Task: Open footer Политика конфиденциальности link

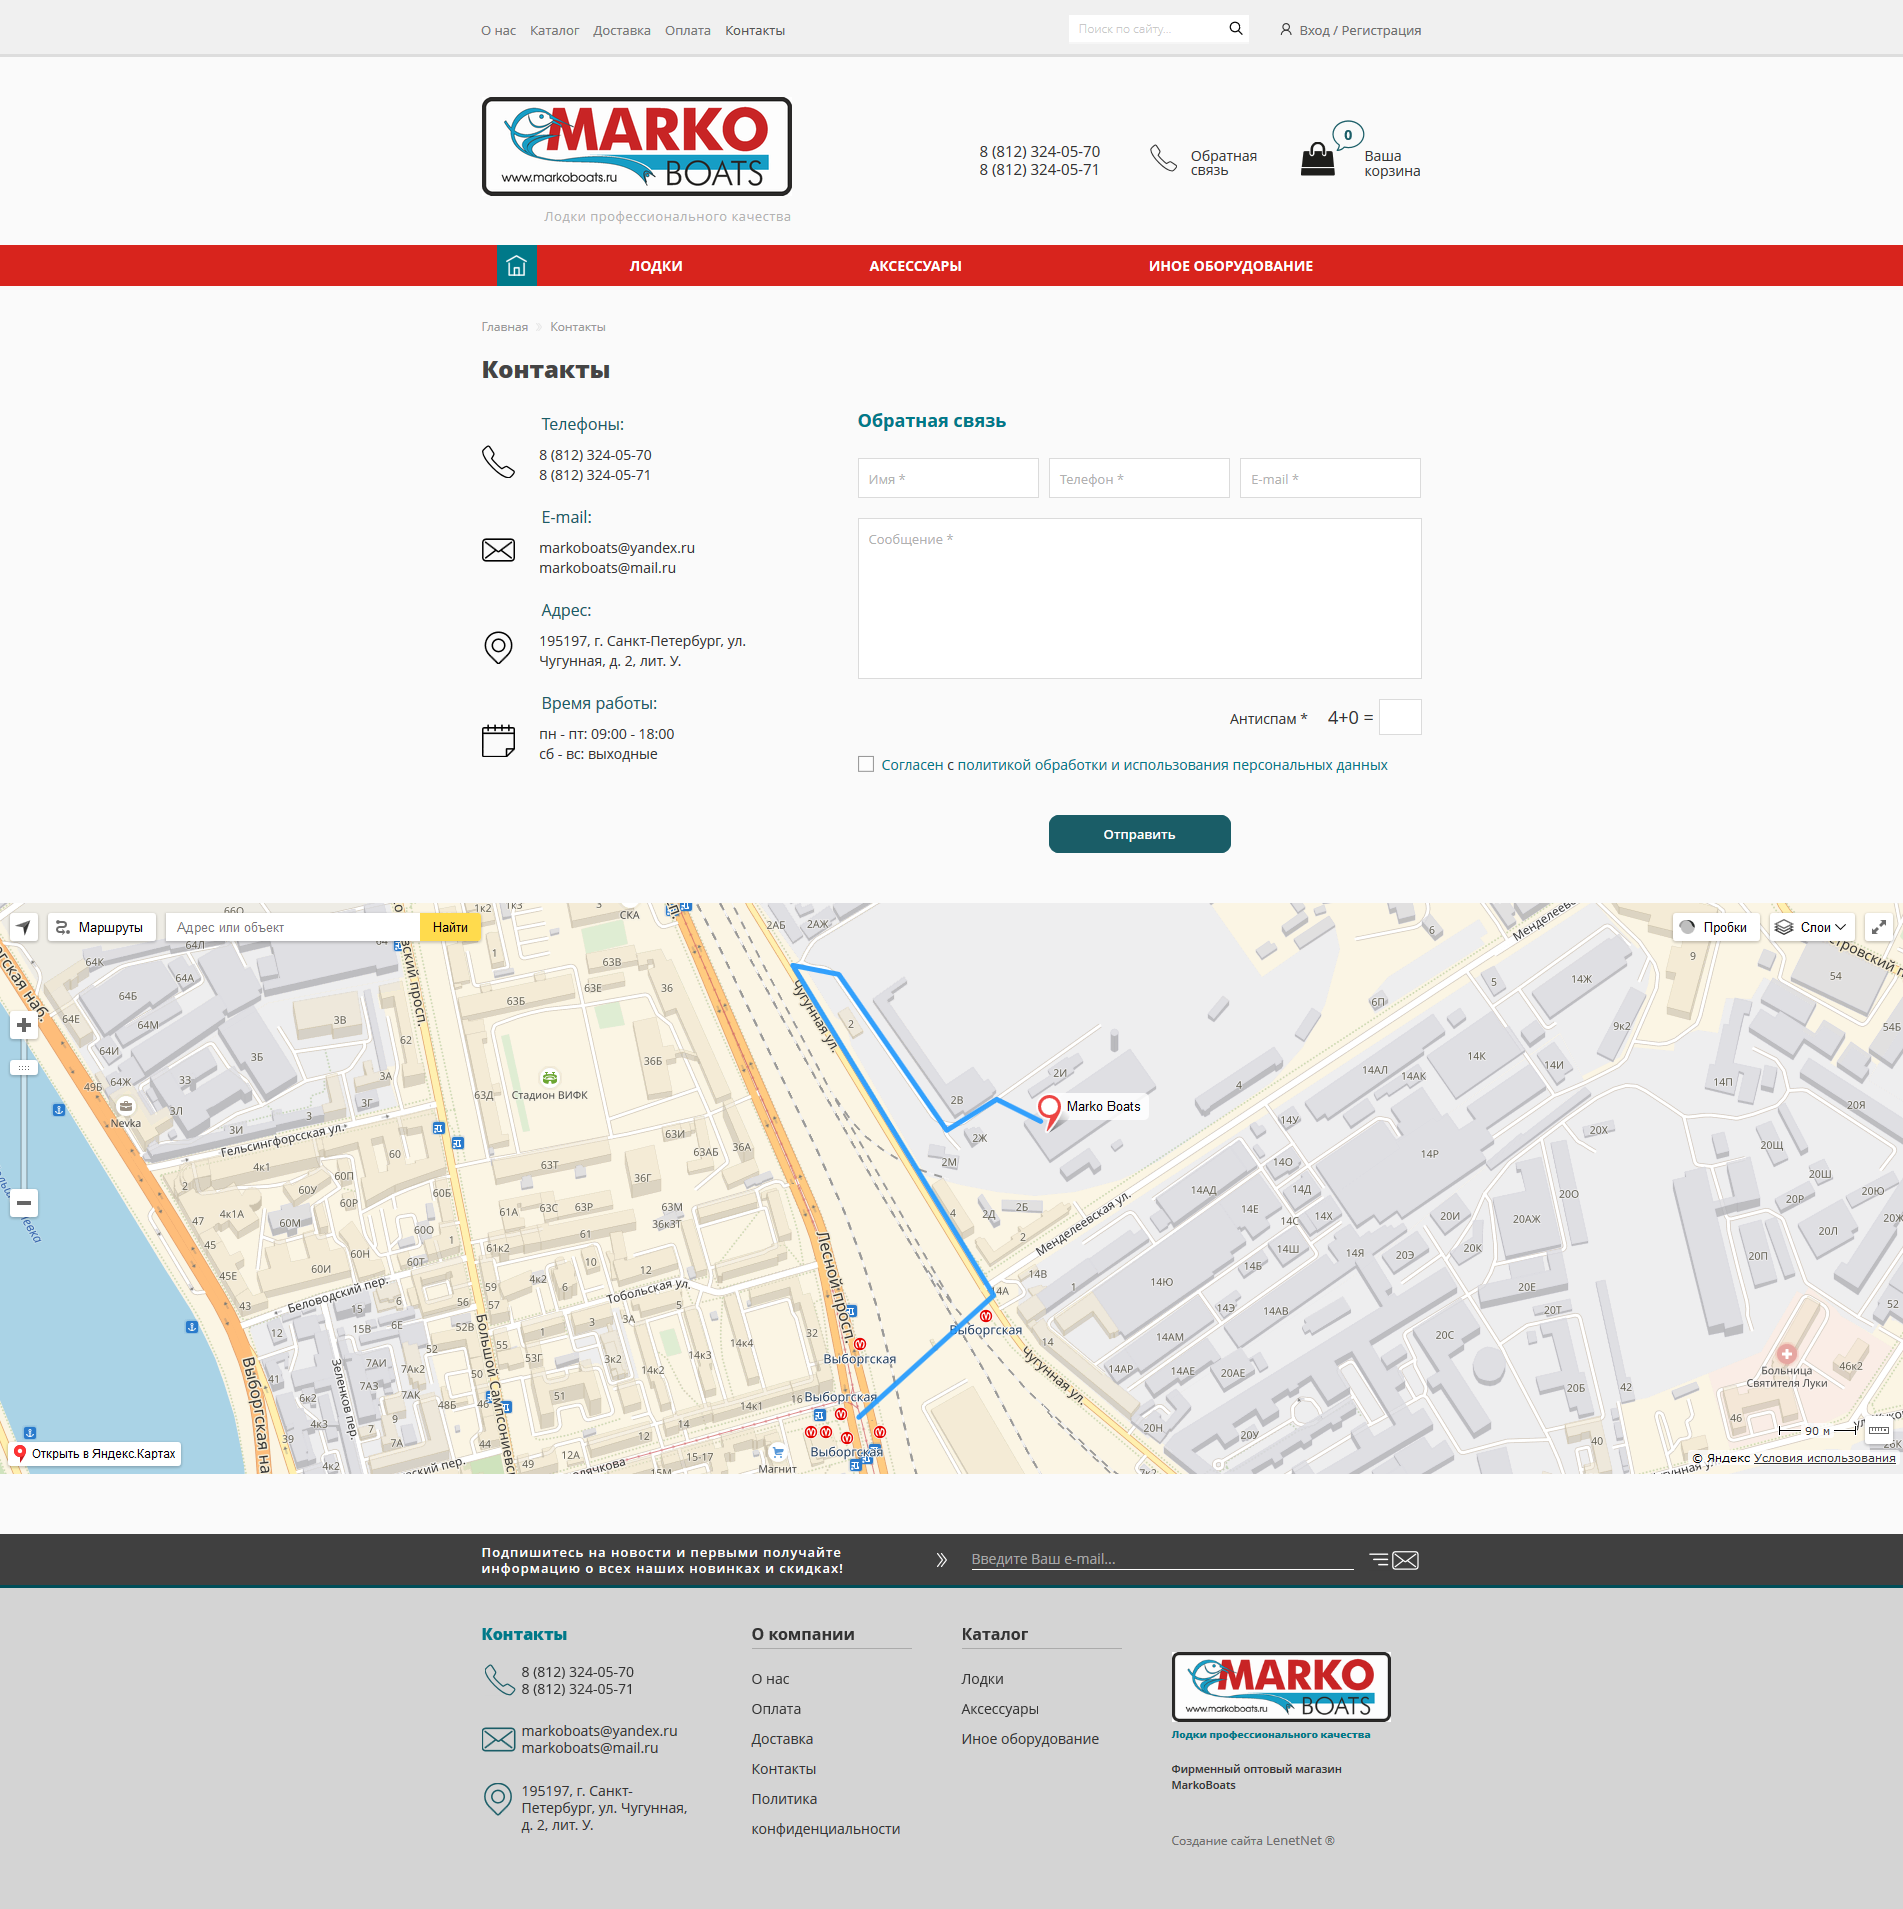Action: click(x=826, y=1814)
